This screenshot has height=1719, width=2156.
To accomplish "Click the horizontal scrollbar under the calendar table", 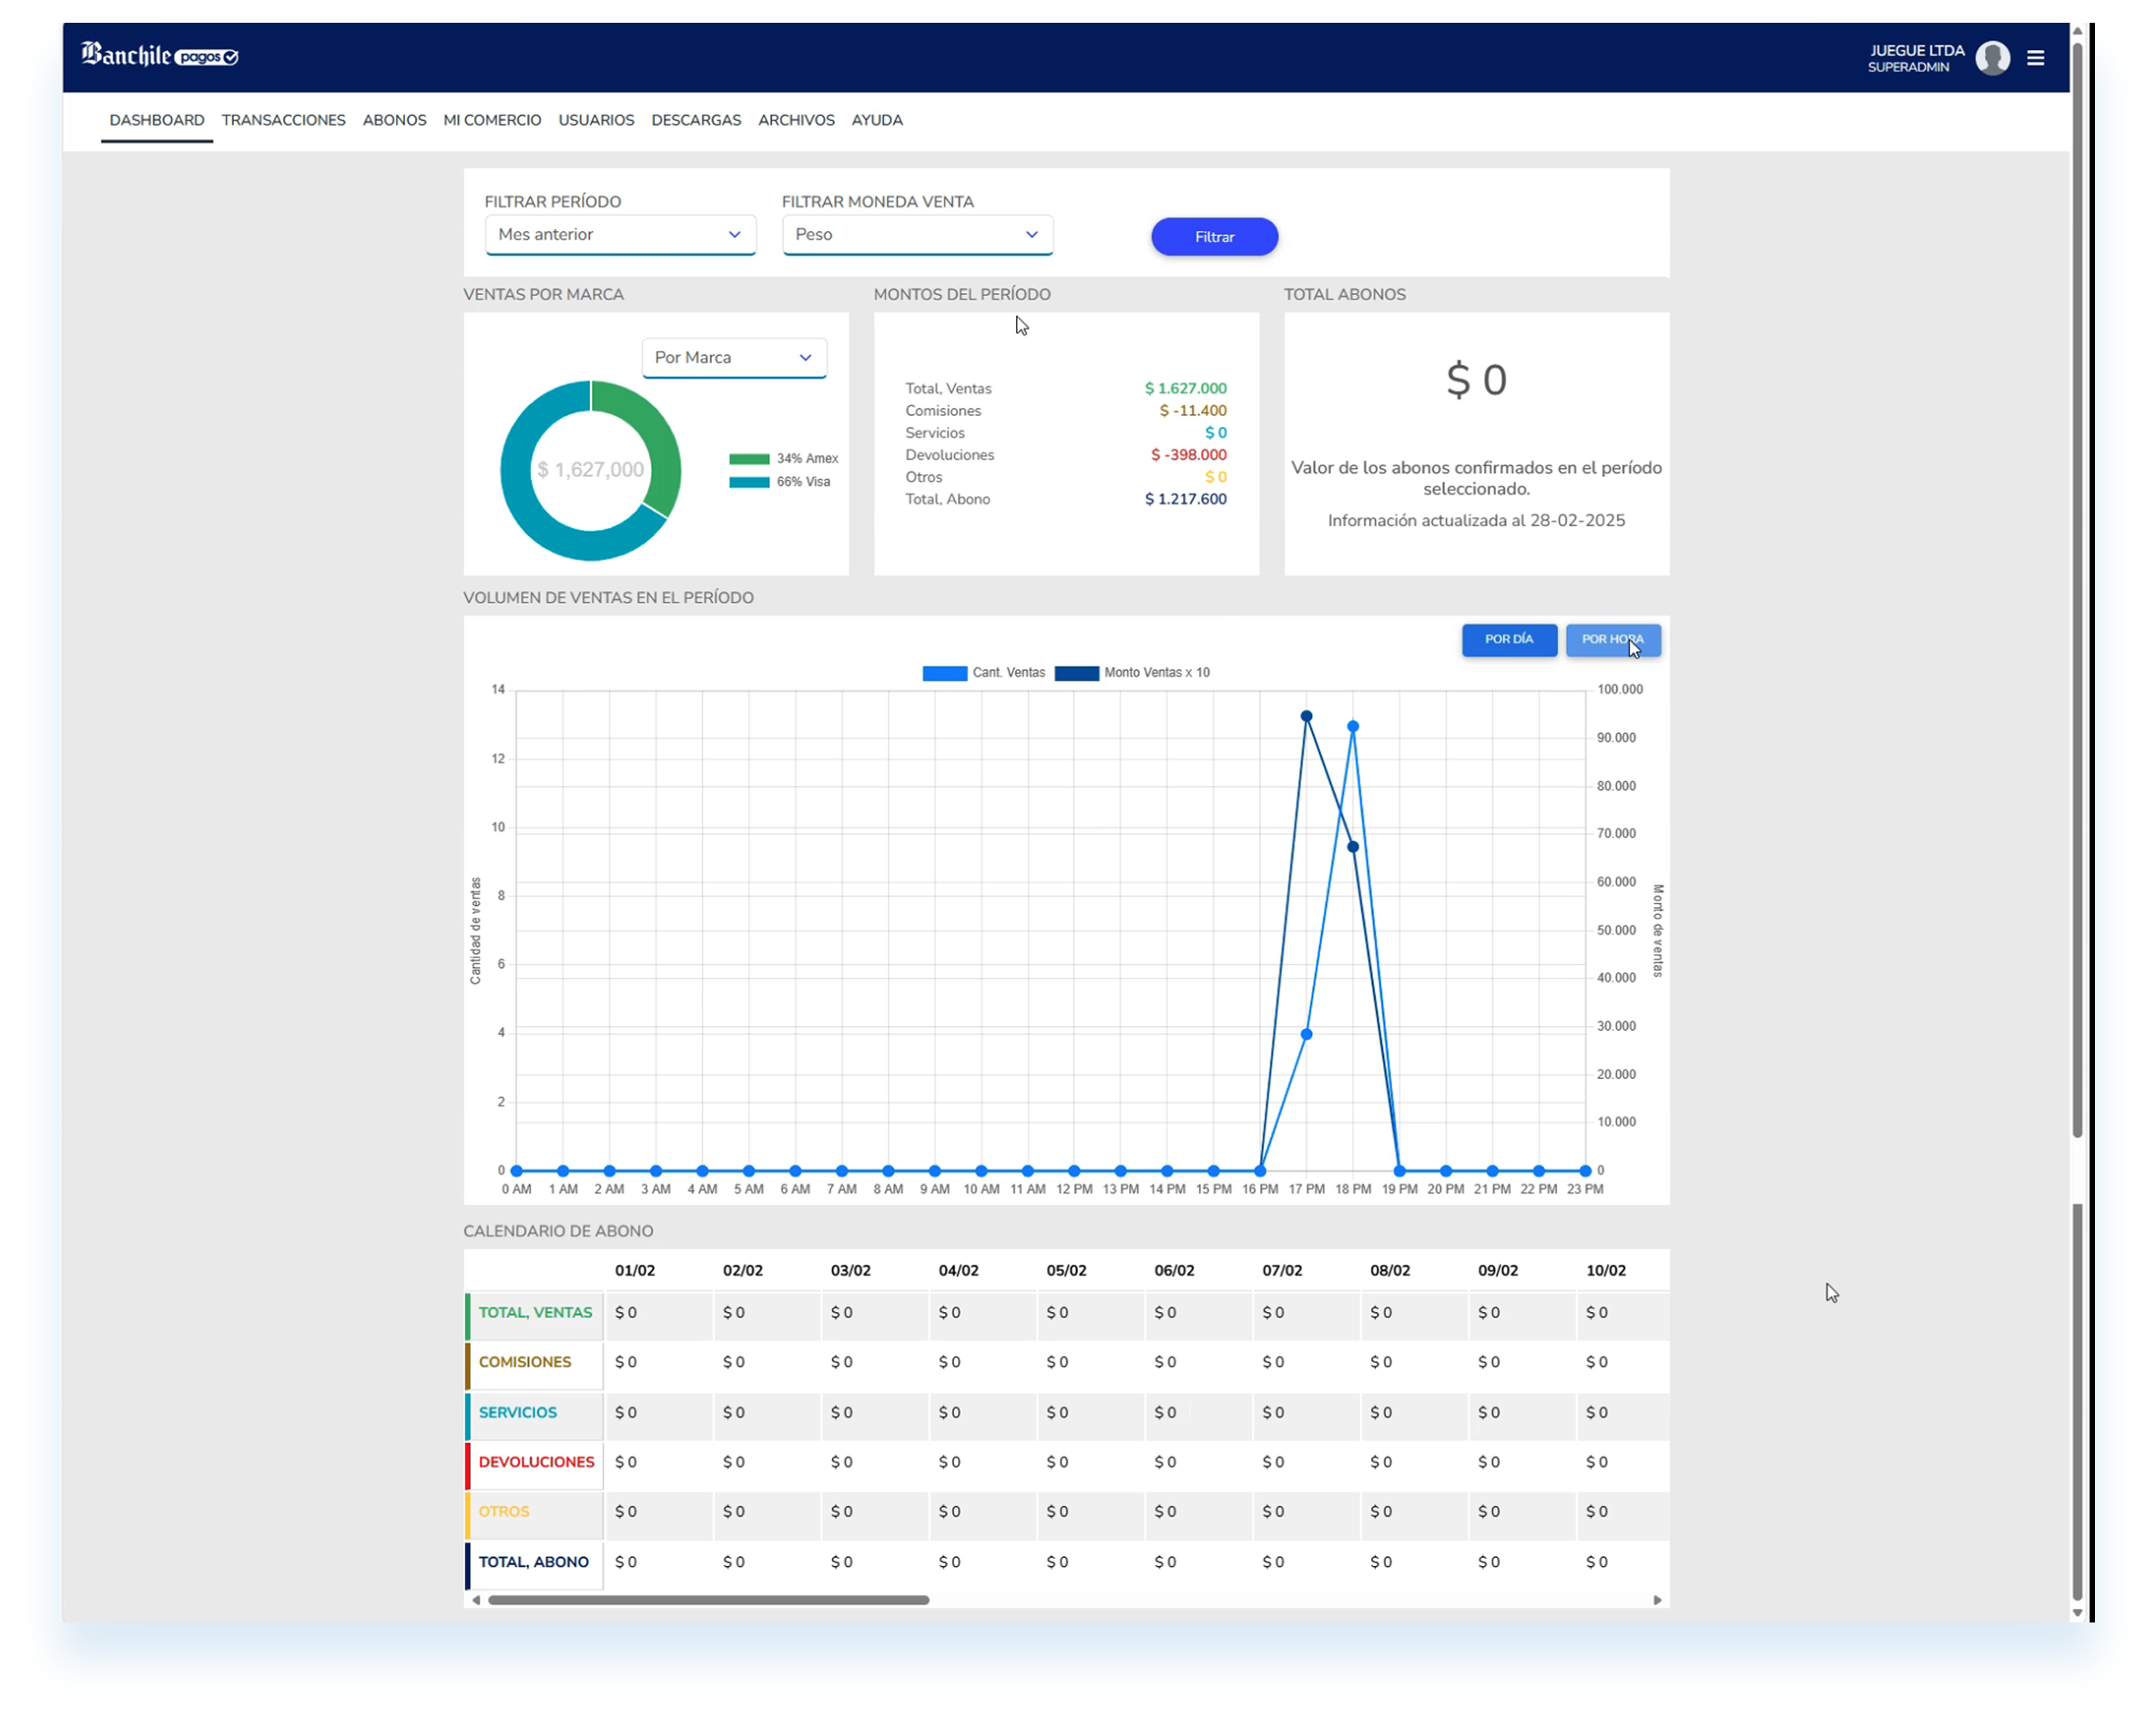I will [709, 1600].
